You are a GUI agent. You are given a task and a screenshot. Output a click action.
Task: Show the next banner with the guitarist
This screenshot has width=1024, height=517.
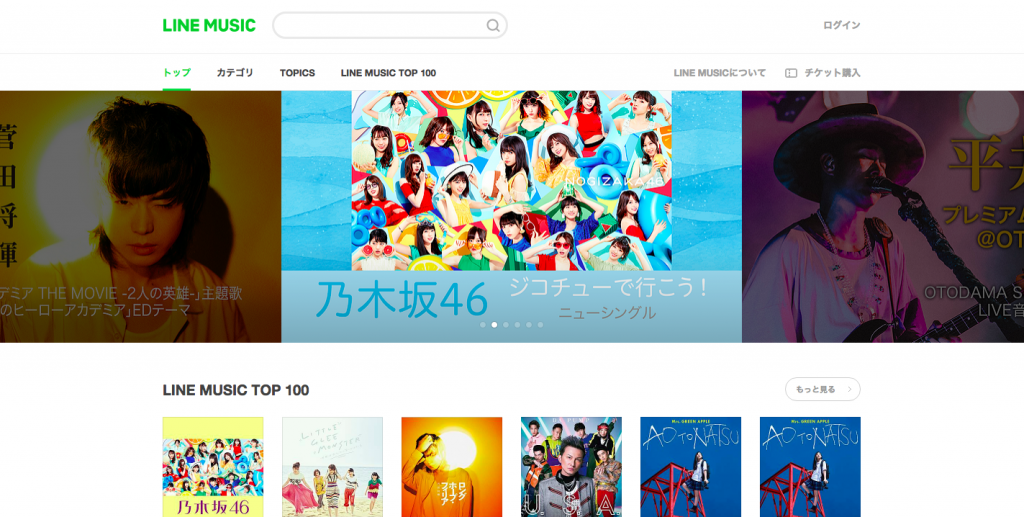pyautogui.click(x=882, y=216)
